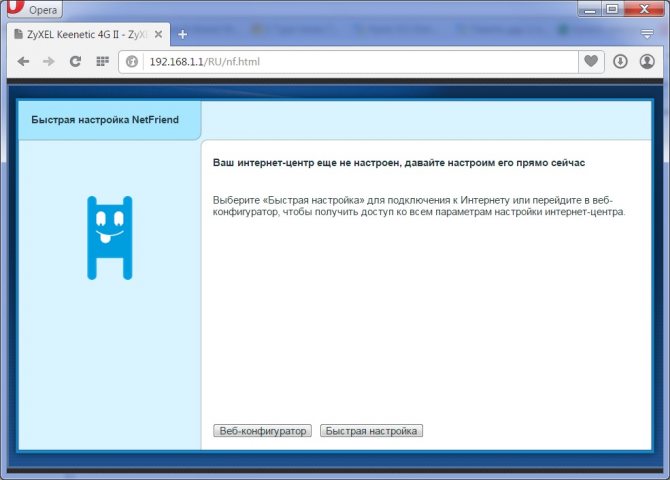This screenshot has width=670, height=480.
Task: Select the ZyXEL Keenetic 4G II tab
Action: (88, 35)
